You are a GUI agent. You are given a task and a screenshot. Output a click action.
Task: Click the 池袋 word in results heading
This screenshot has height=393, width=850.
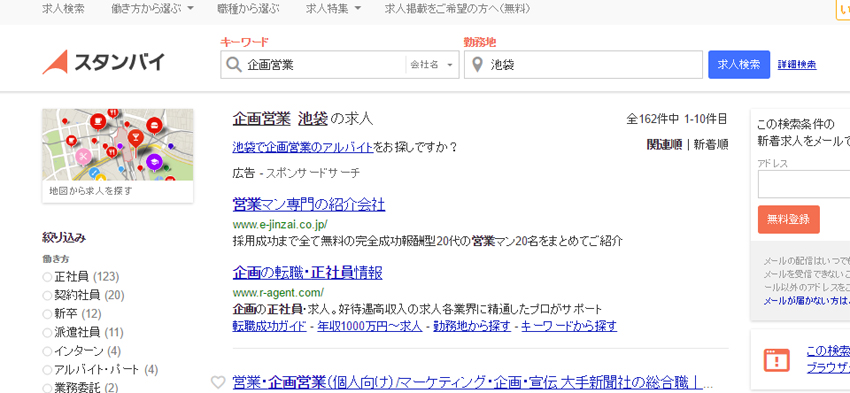coord(313,118)
